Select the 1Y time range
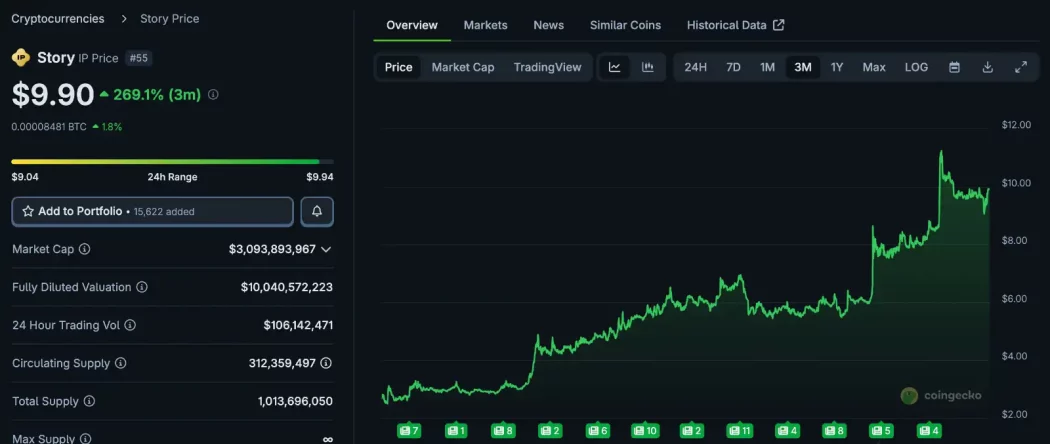This screenshot has height=444, width=1050. (837, 67)
